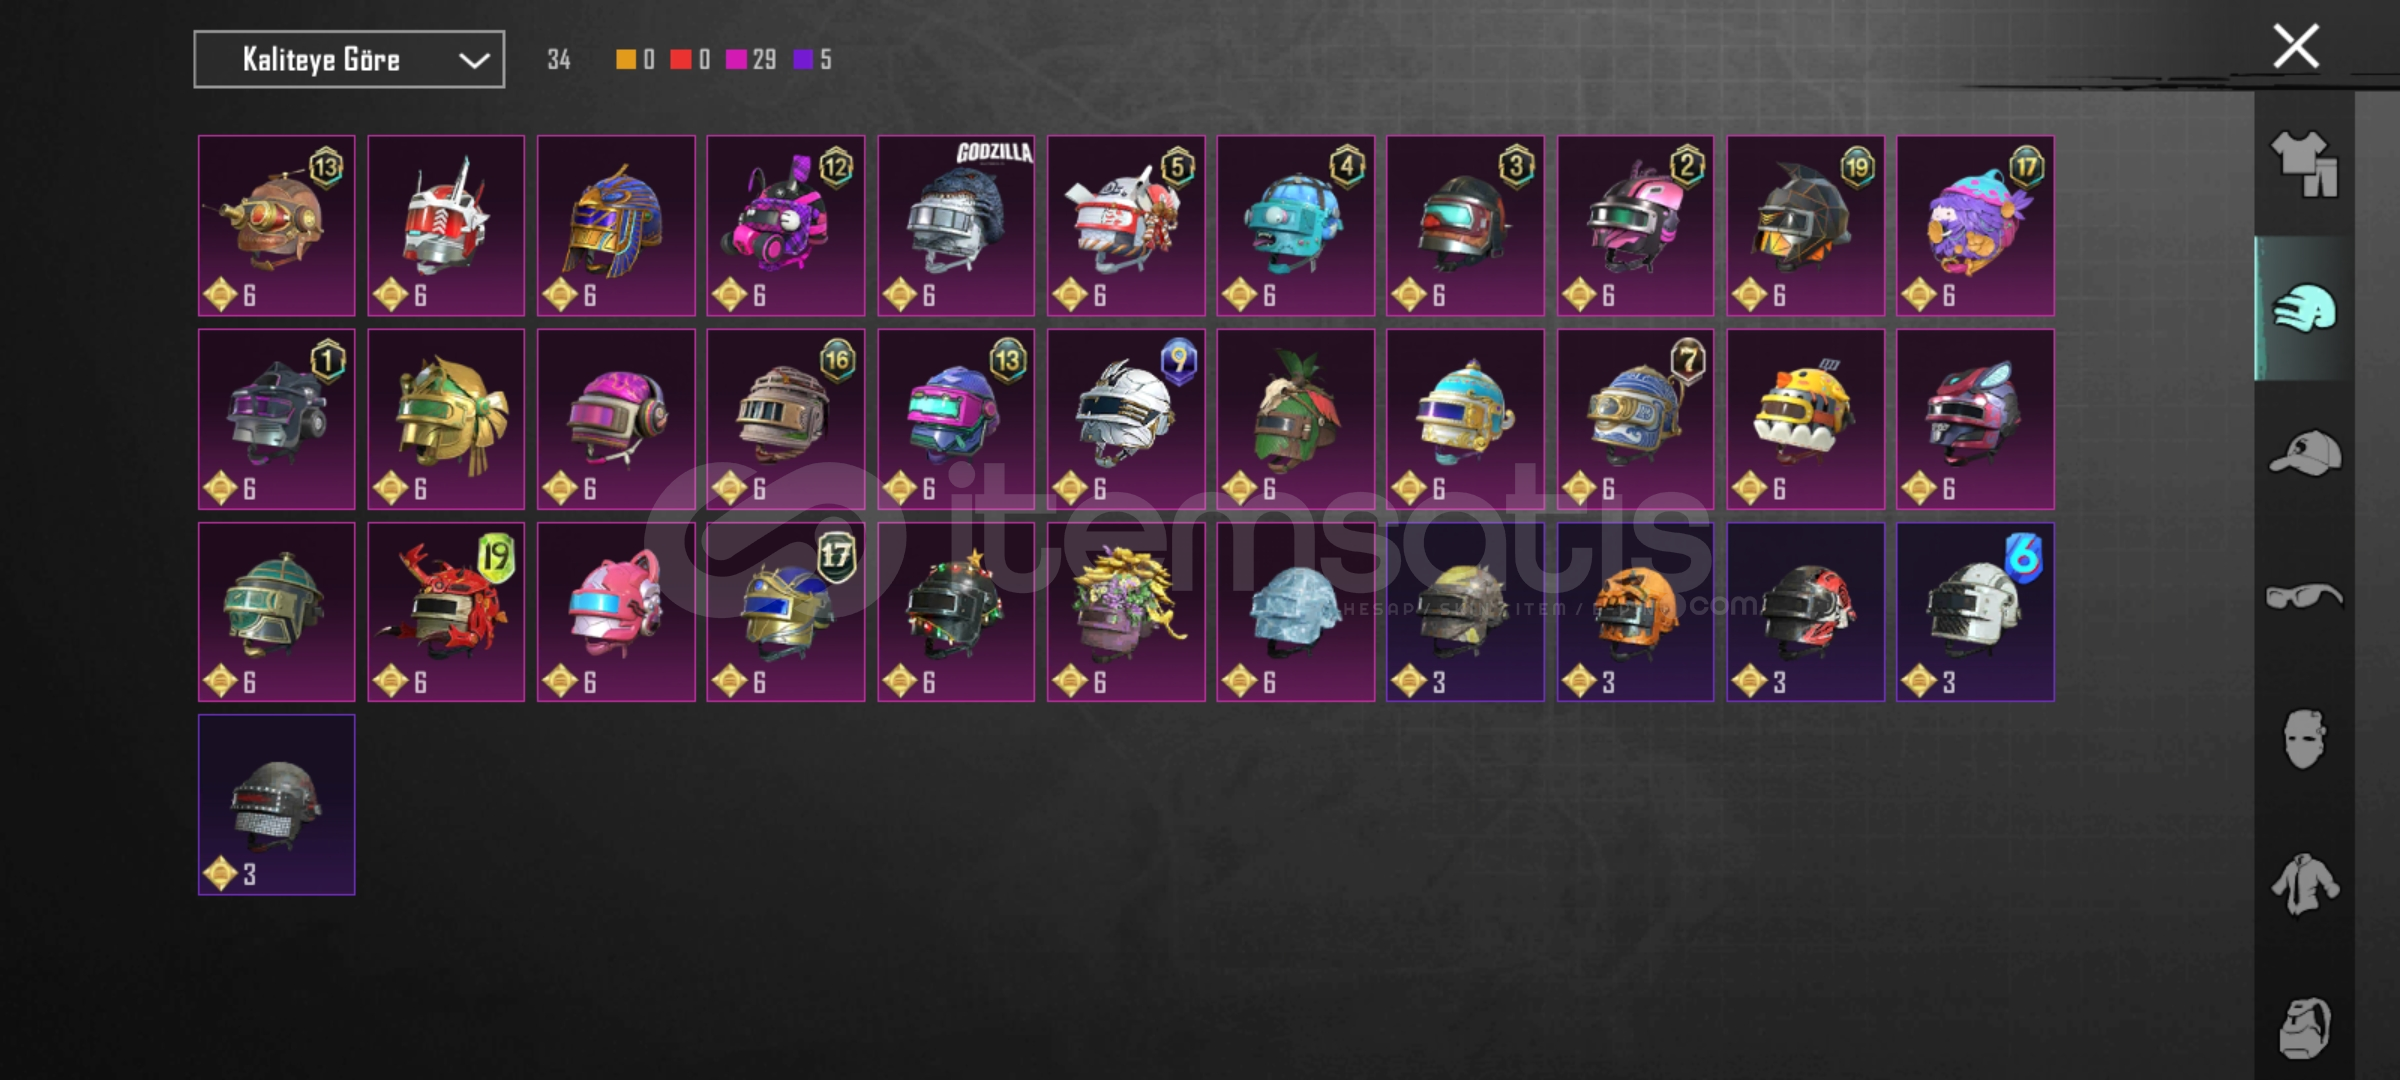
Task: Open the jacket category icon
Action: click(2304, 884)
